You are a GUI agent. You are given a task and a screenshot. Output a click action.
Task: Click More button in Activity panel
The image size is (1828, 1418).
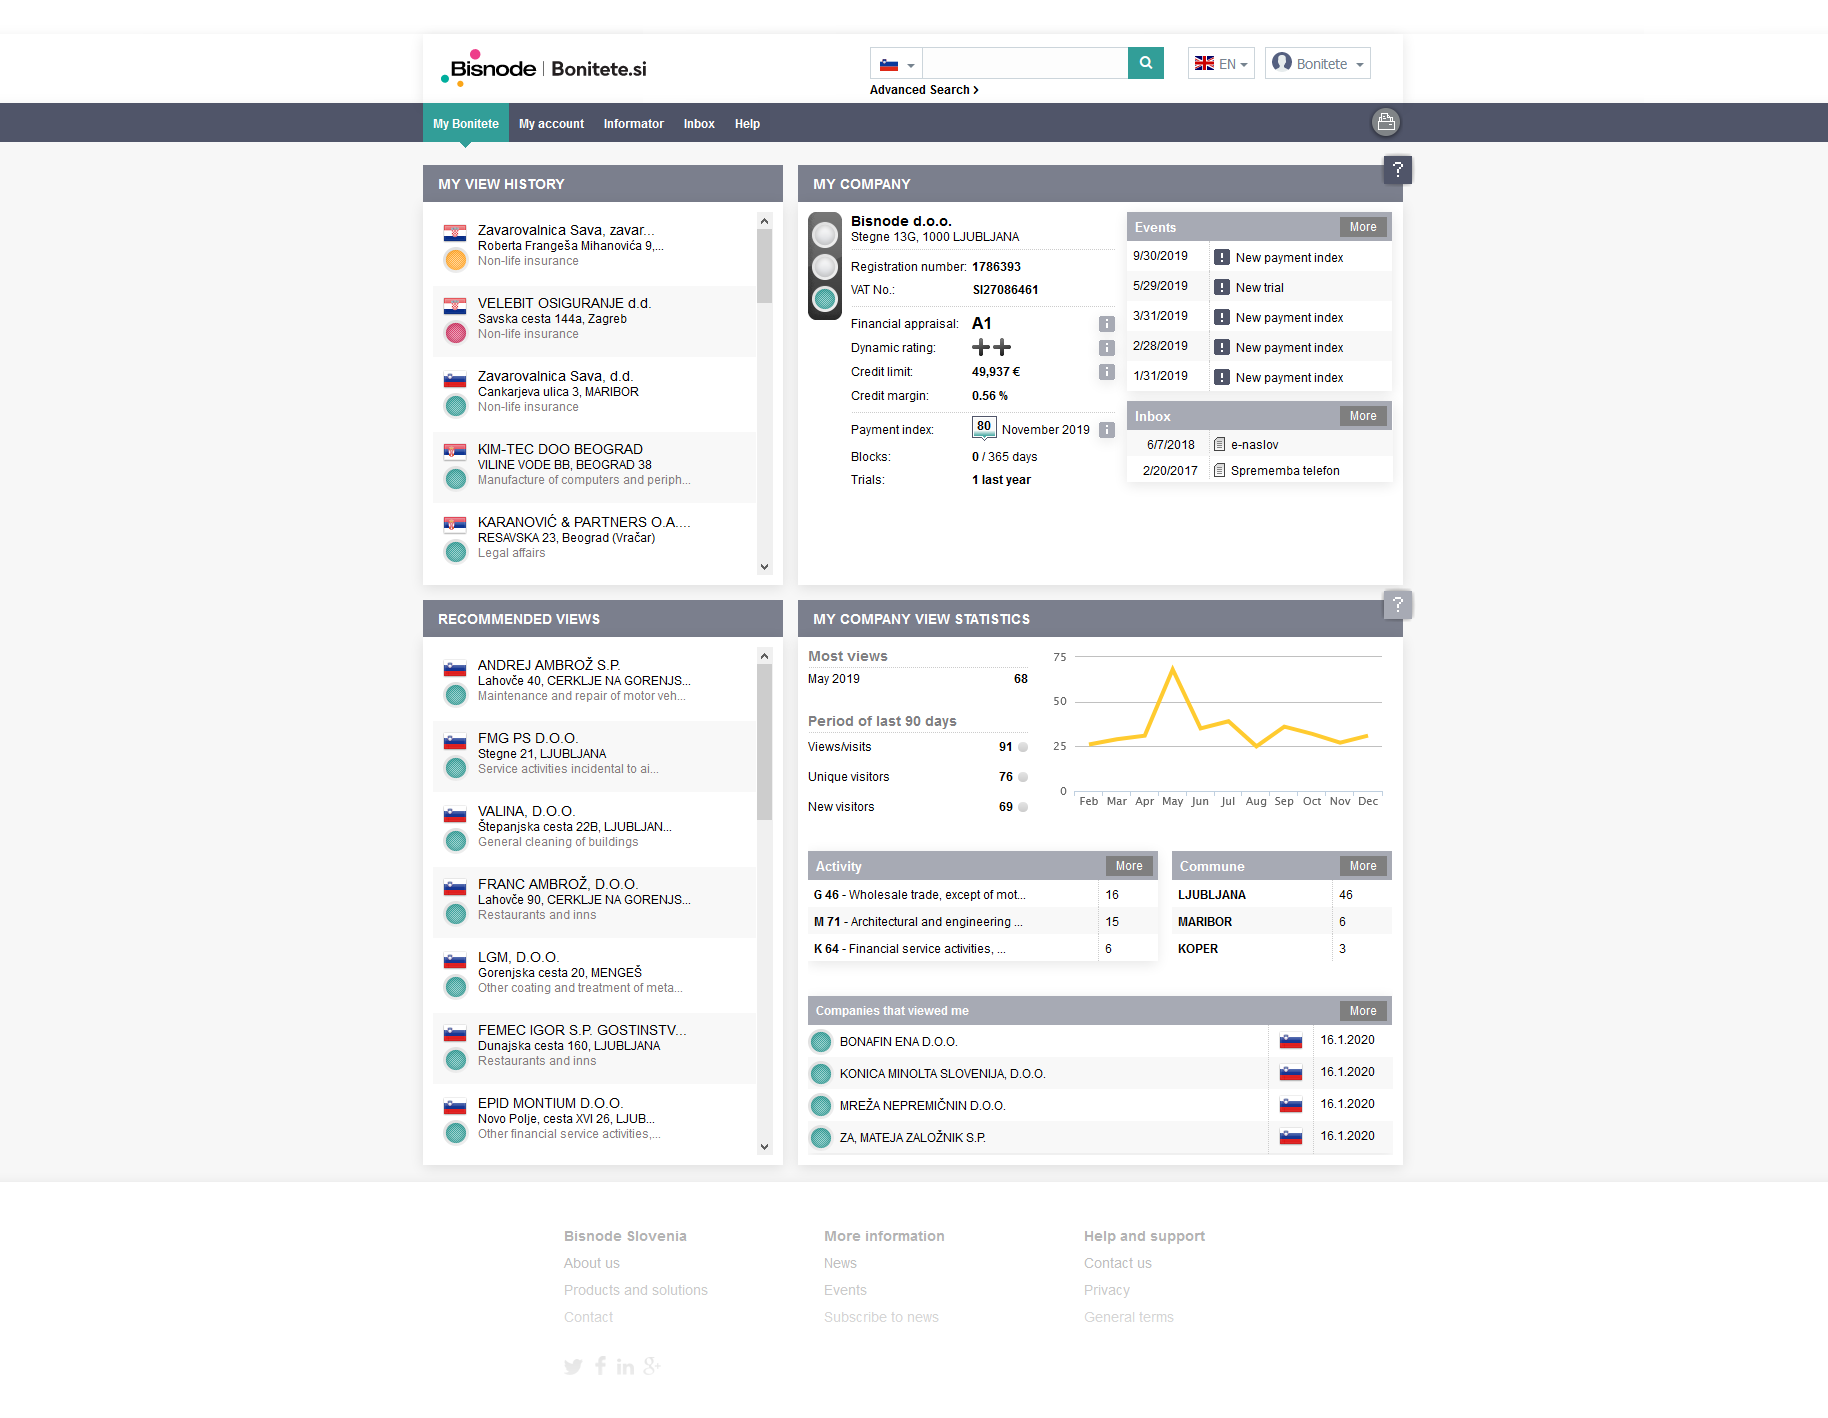pos(1129,866)
